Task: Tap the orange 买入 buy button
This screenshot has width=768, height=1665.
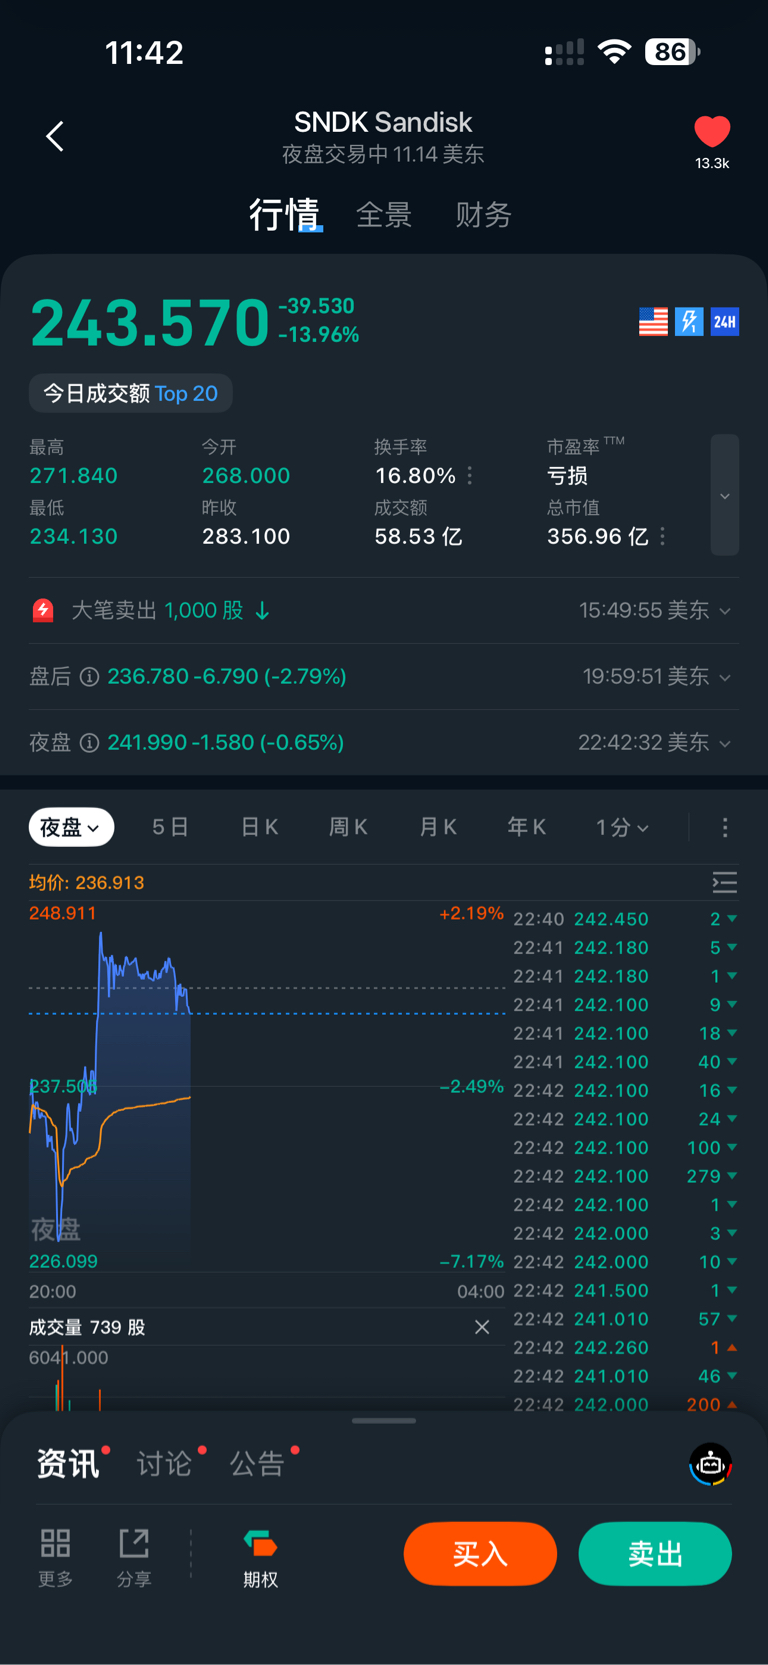Action: pyautogui.click(x=480, y=1554)
